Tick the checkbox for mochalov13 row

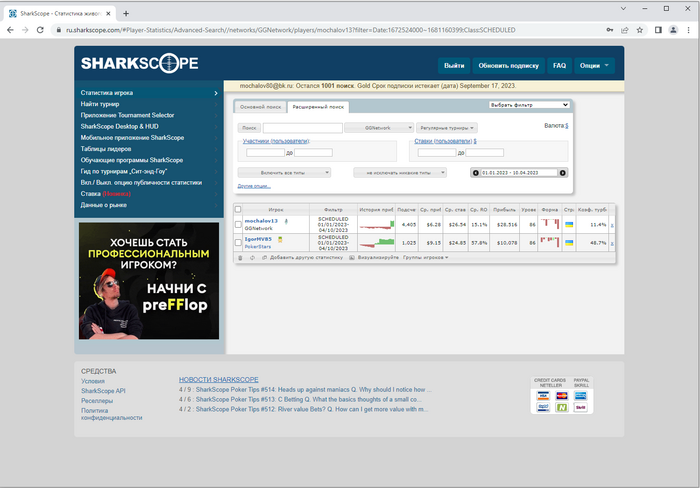click(238, 225)
